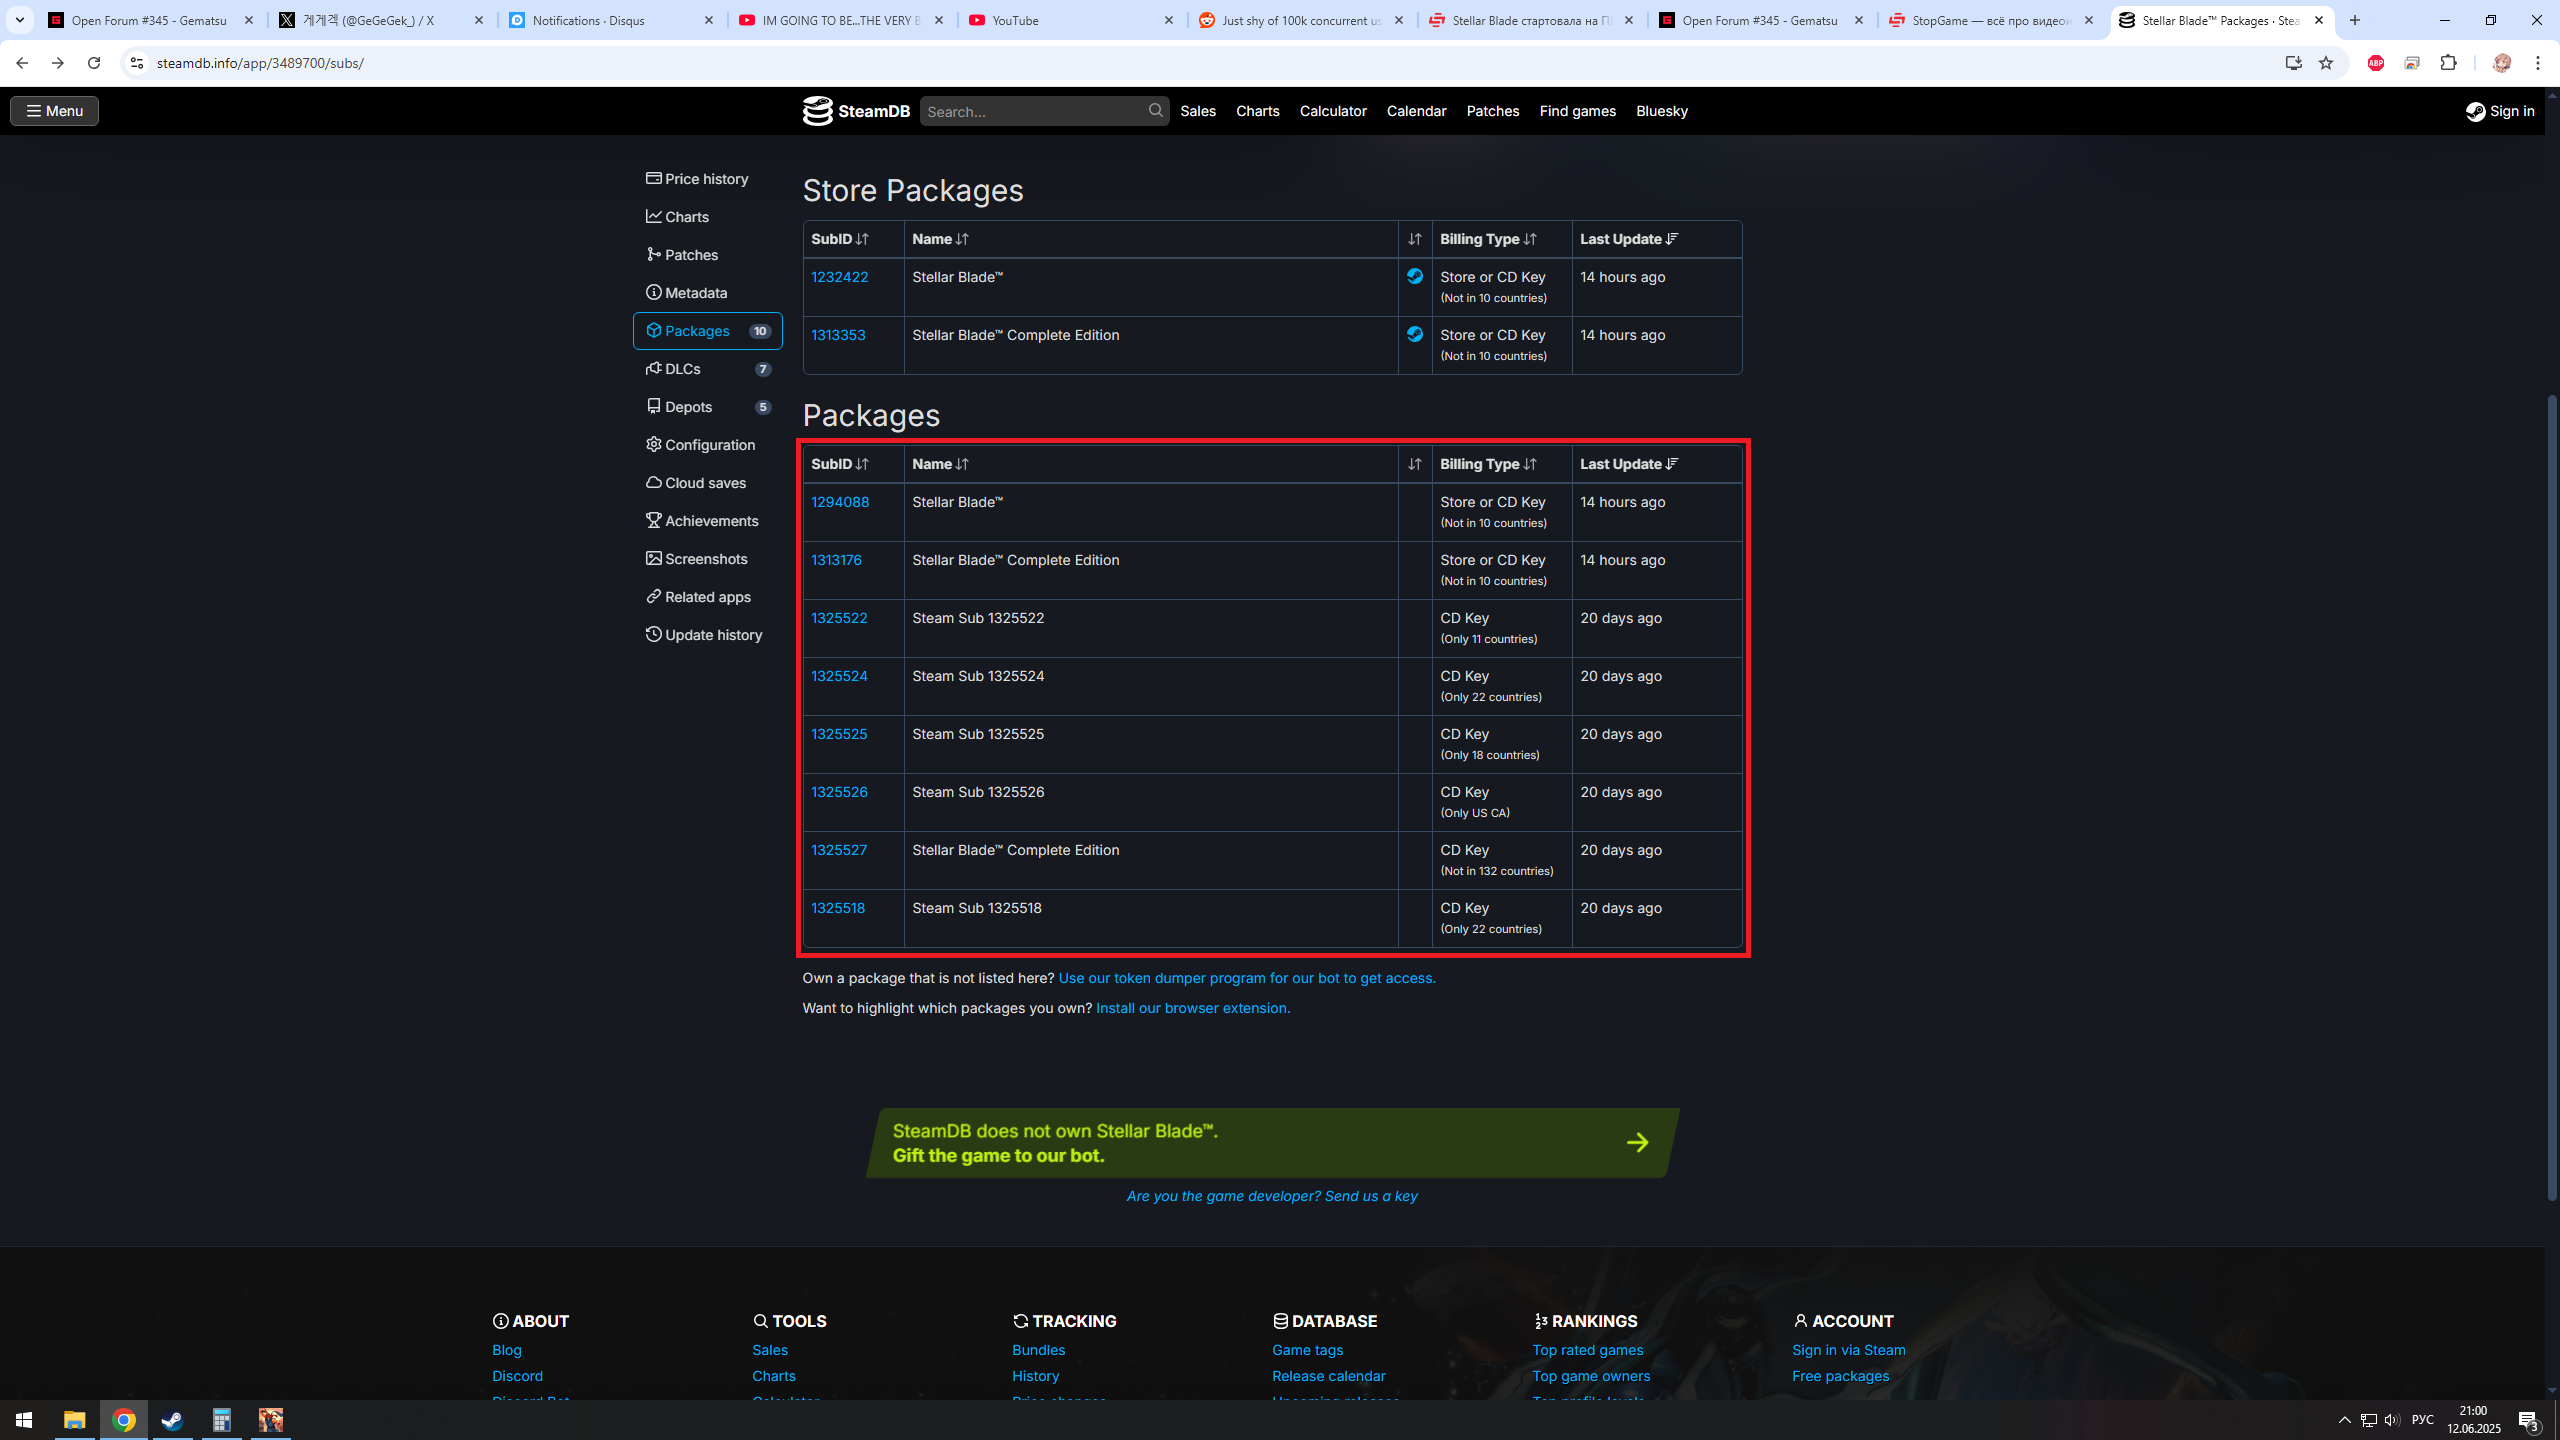Open Cloud saves in the sidebar
Viewport: 2560px width, 1440px height.
point(708,483)
